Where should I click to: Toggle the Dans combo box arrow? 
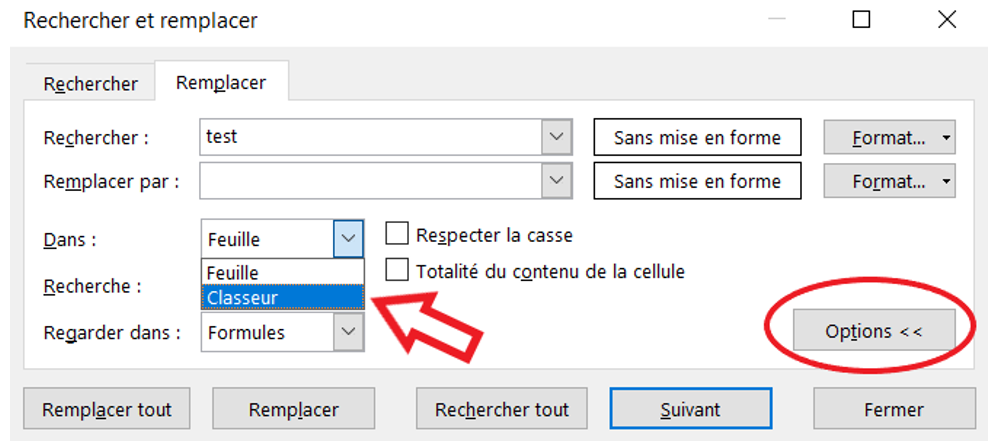click(x=348, y=239)
